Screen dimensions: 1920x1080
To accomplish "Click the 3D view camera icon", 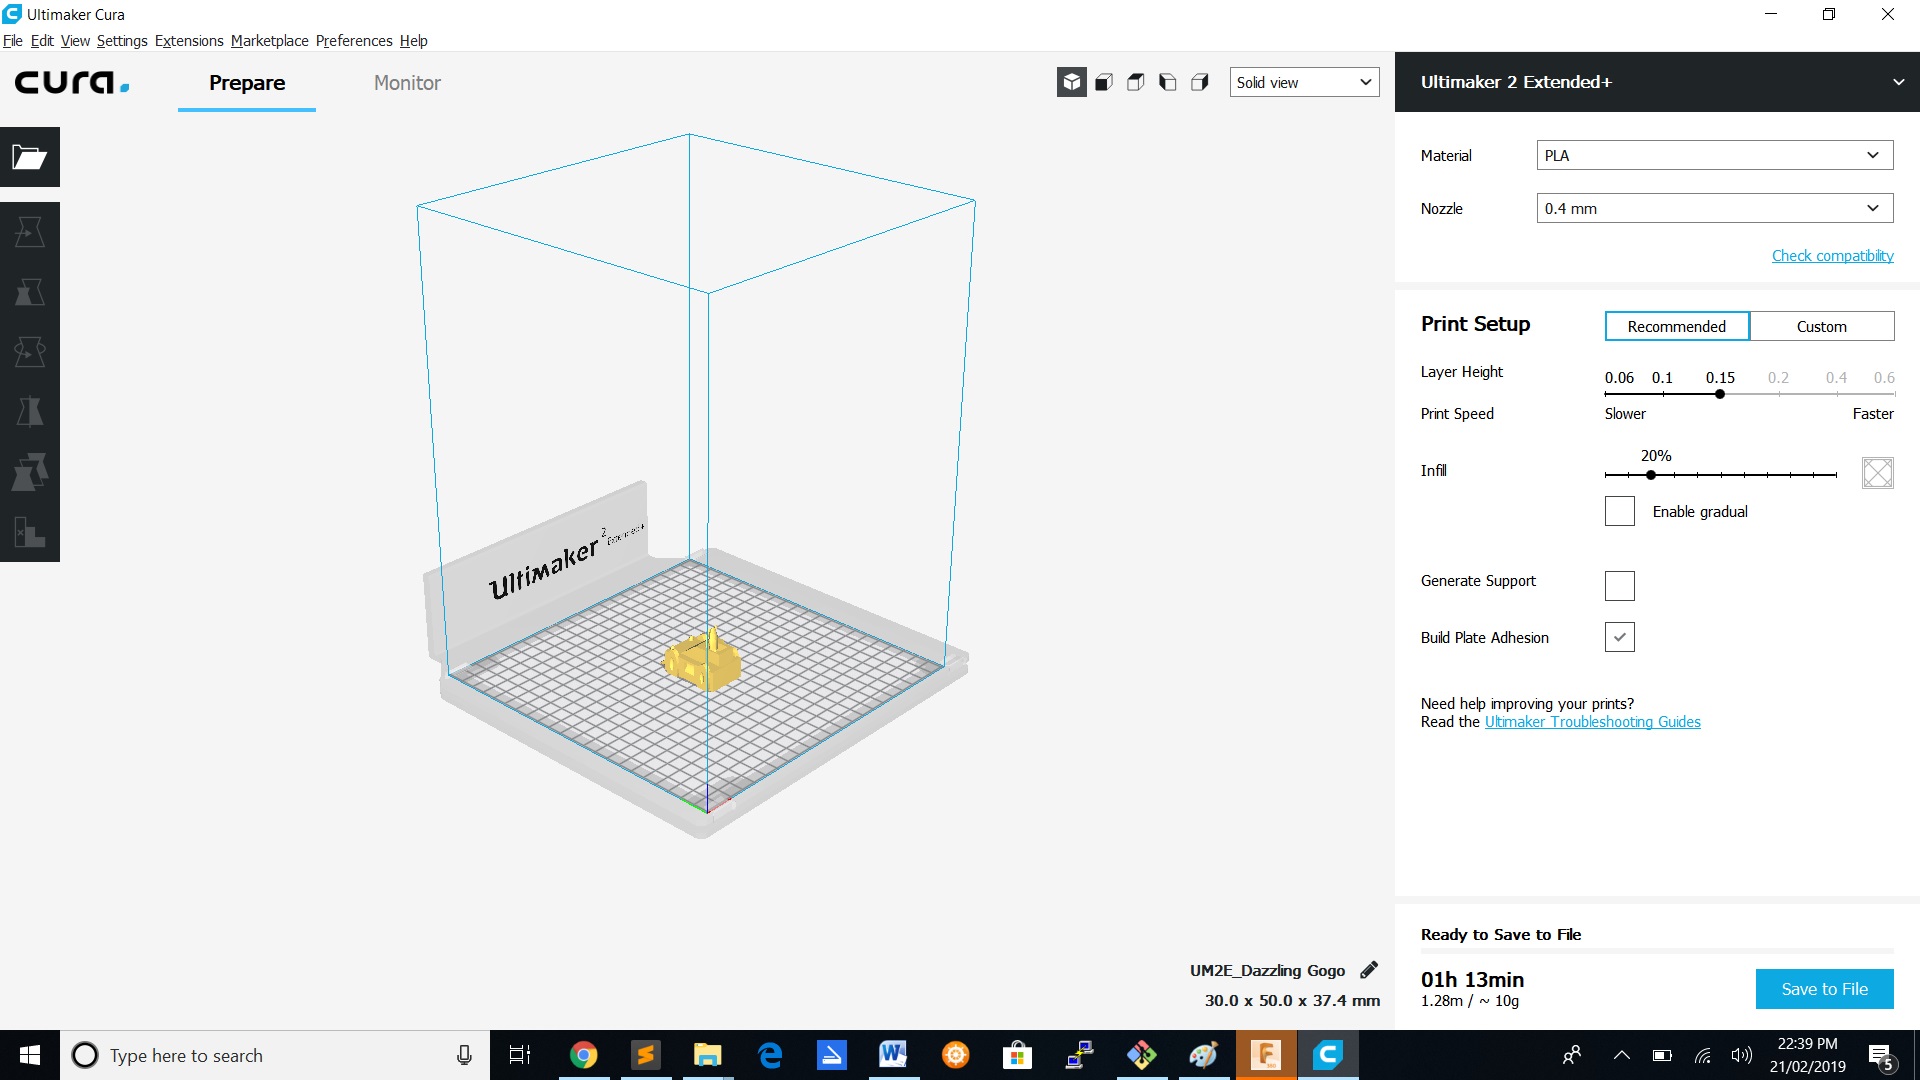I will tap(1071, 82).
